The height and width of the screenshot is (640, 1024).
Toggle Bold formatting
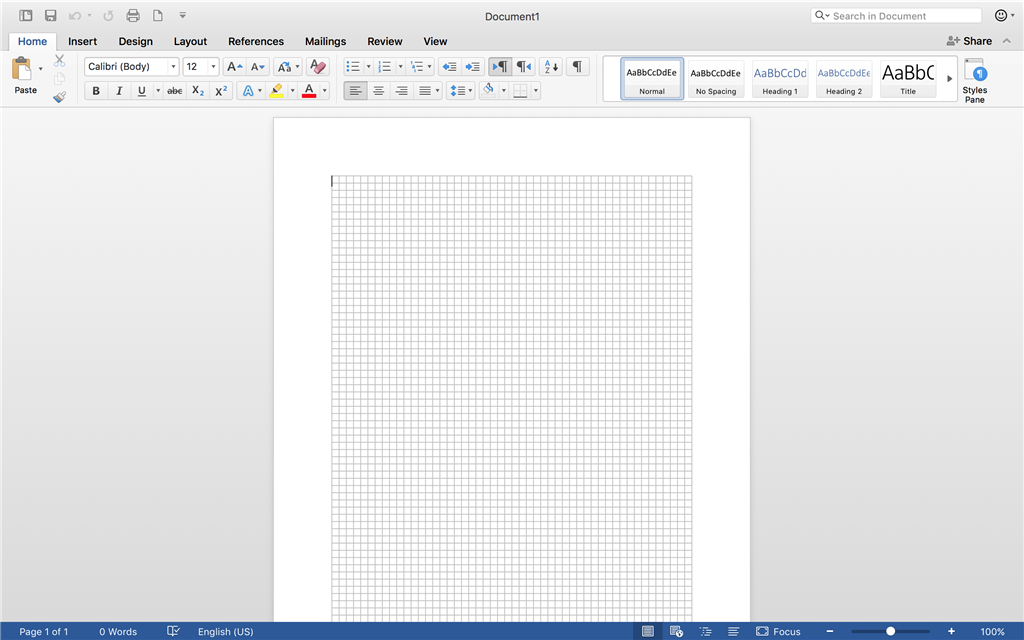click(96, 91)
